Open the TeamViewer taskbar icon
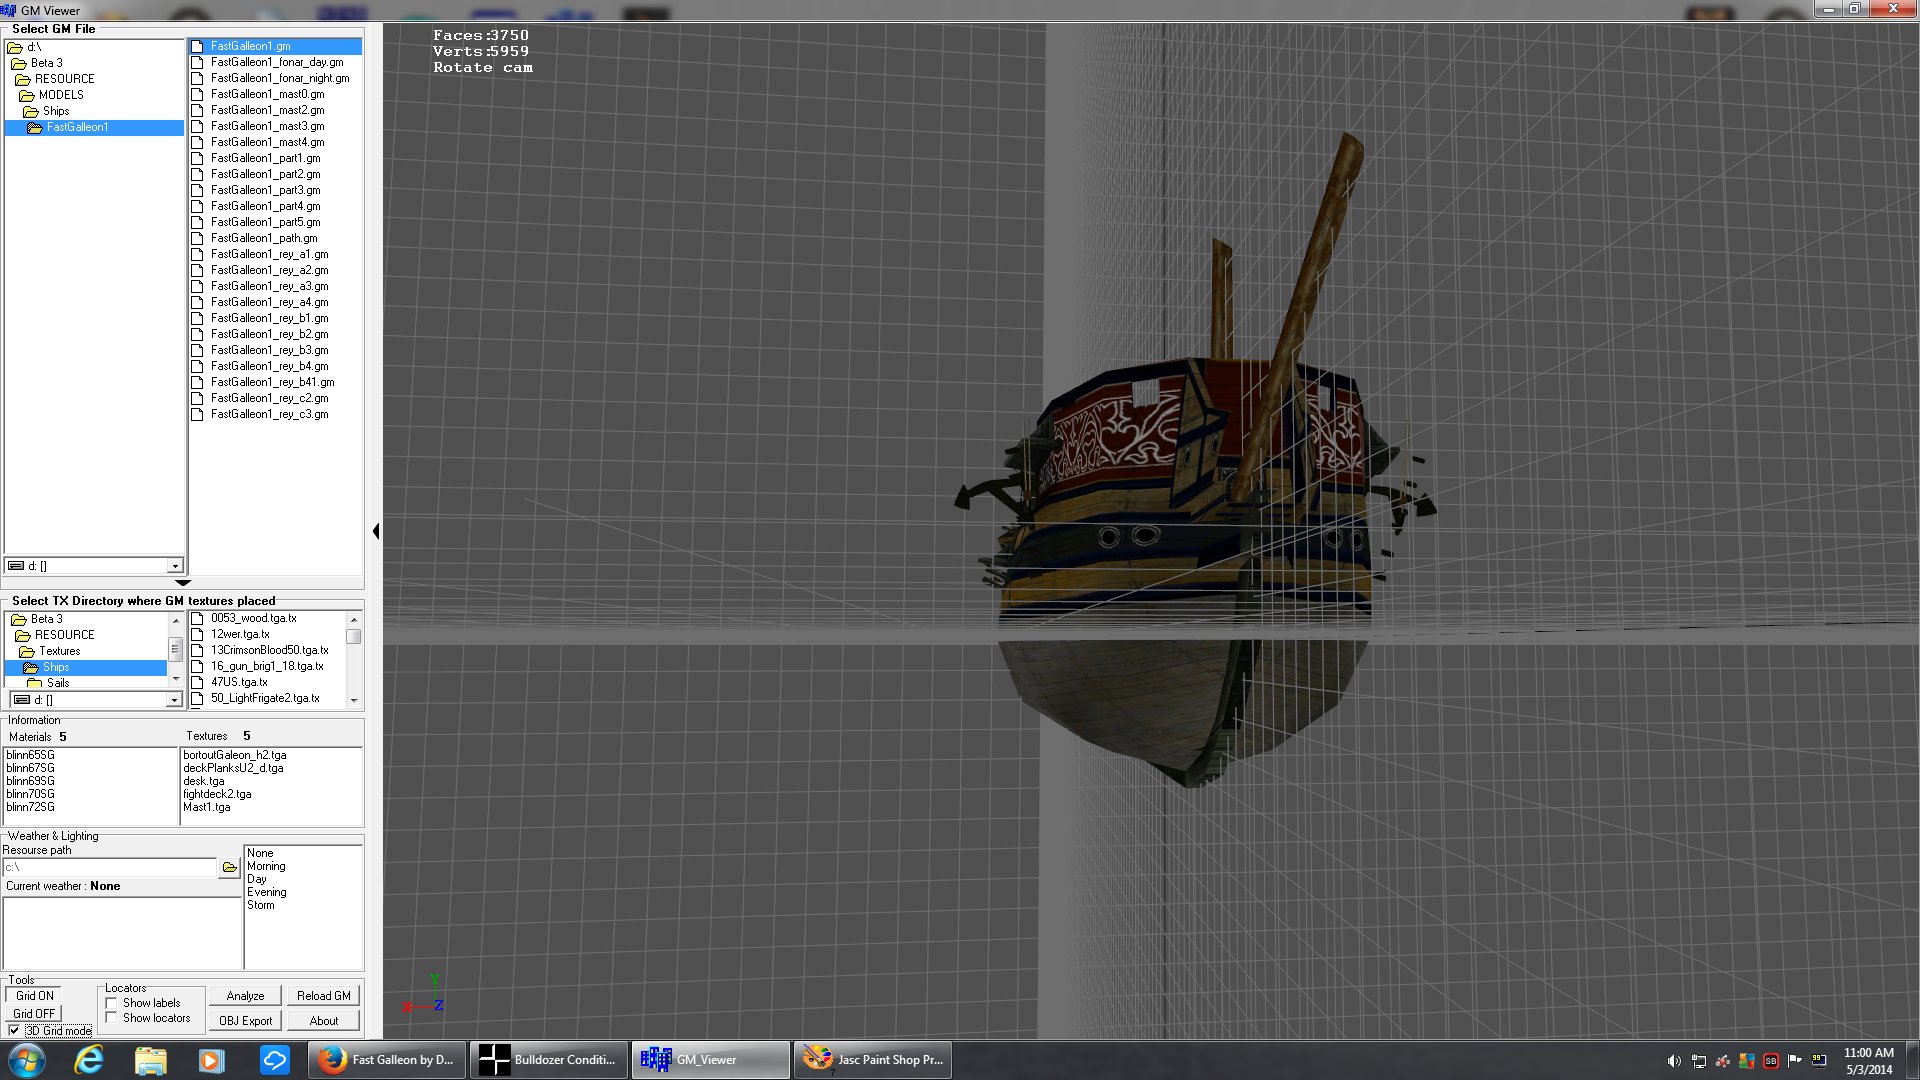 click(x=274, y=1060)
